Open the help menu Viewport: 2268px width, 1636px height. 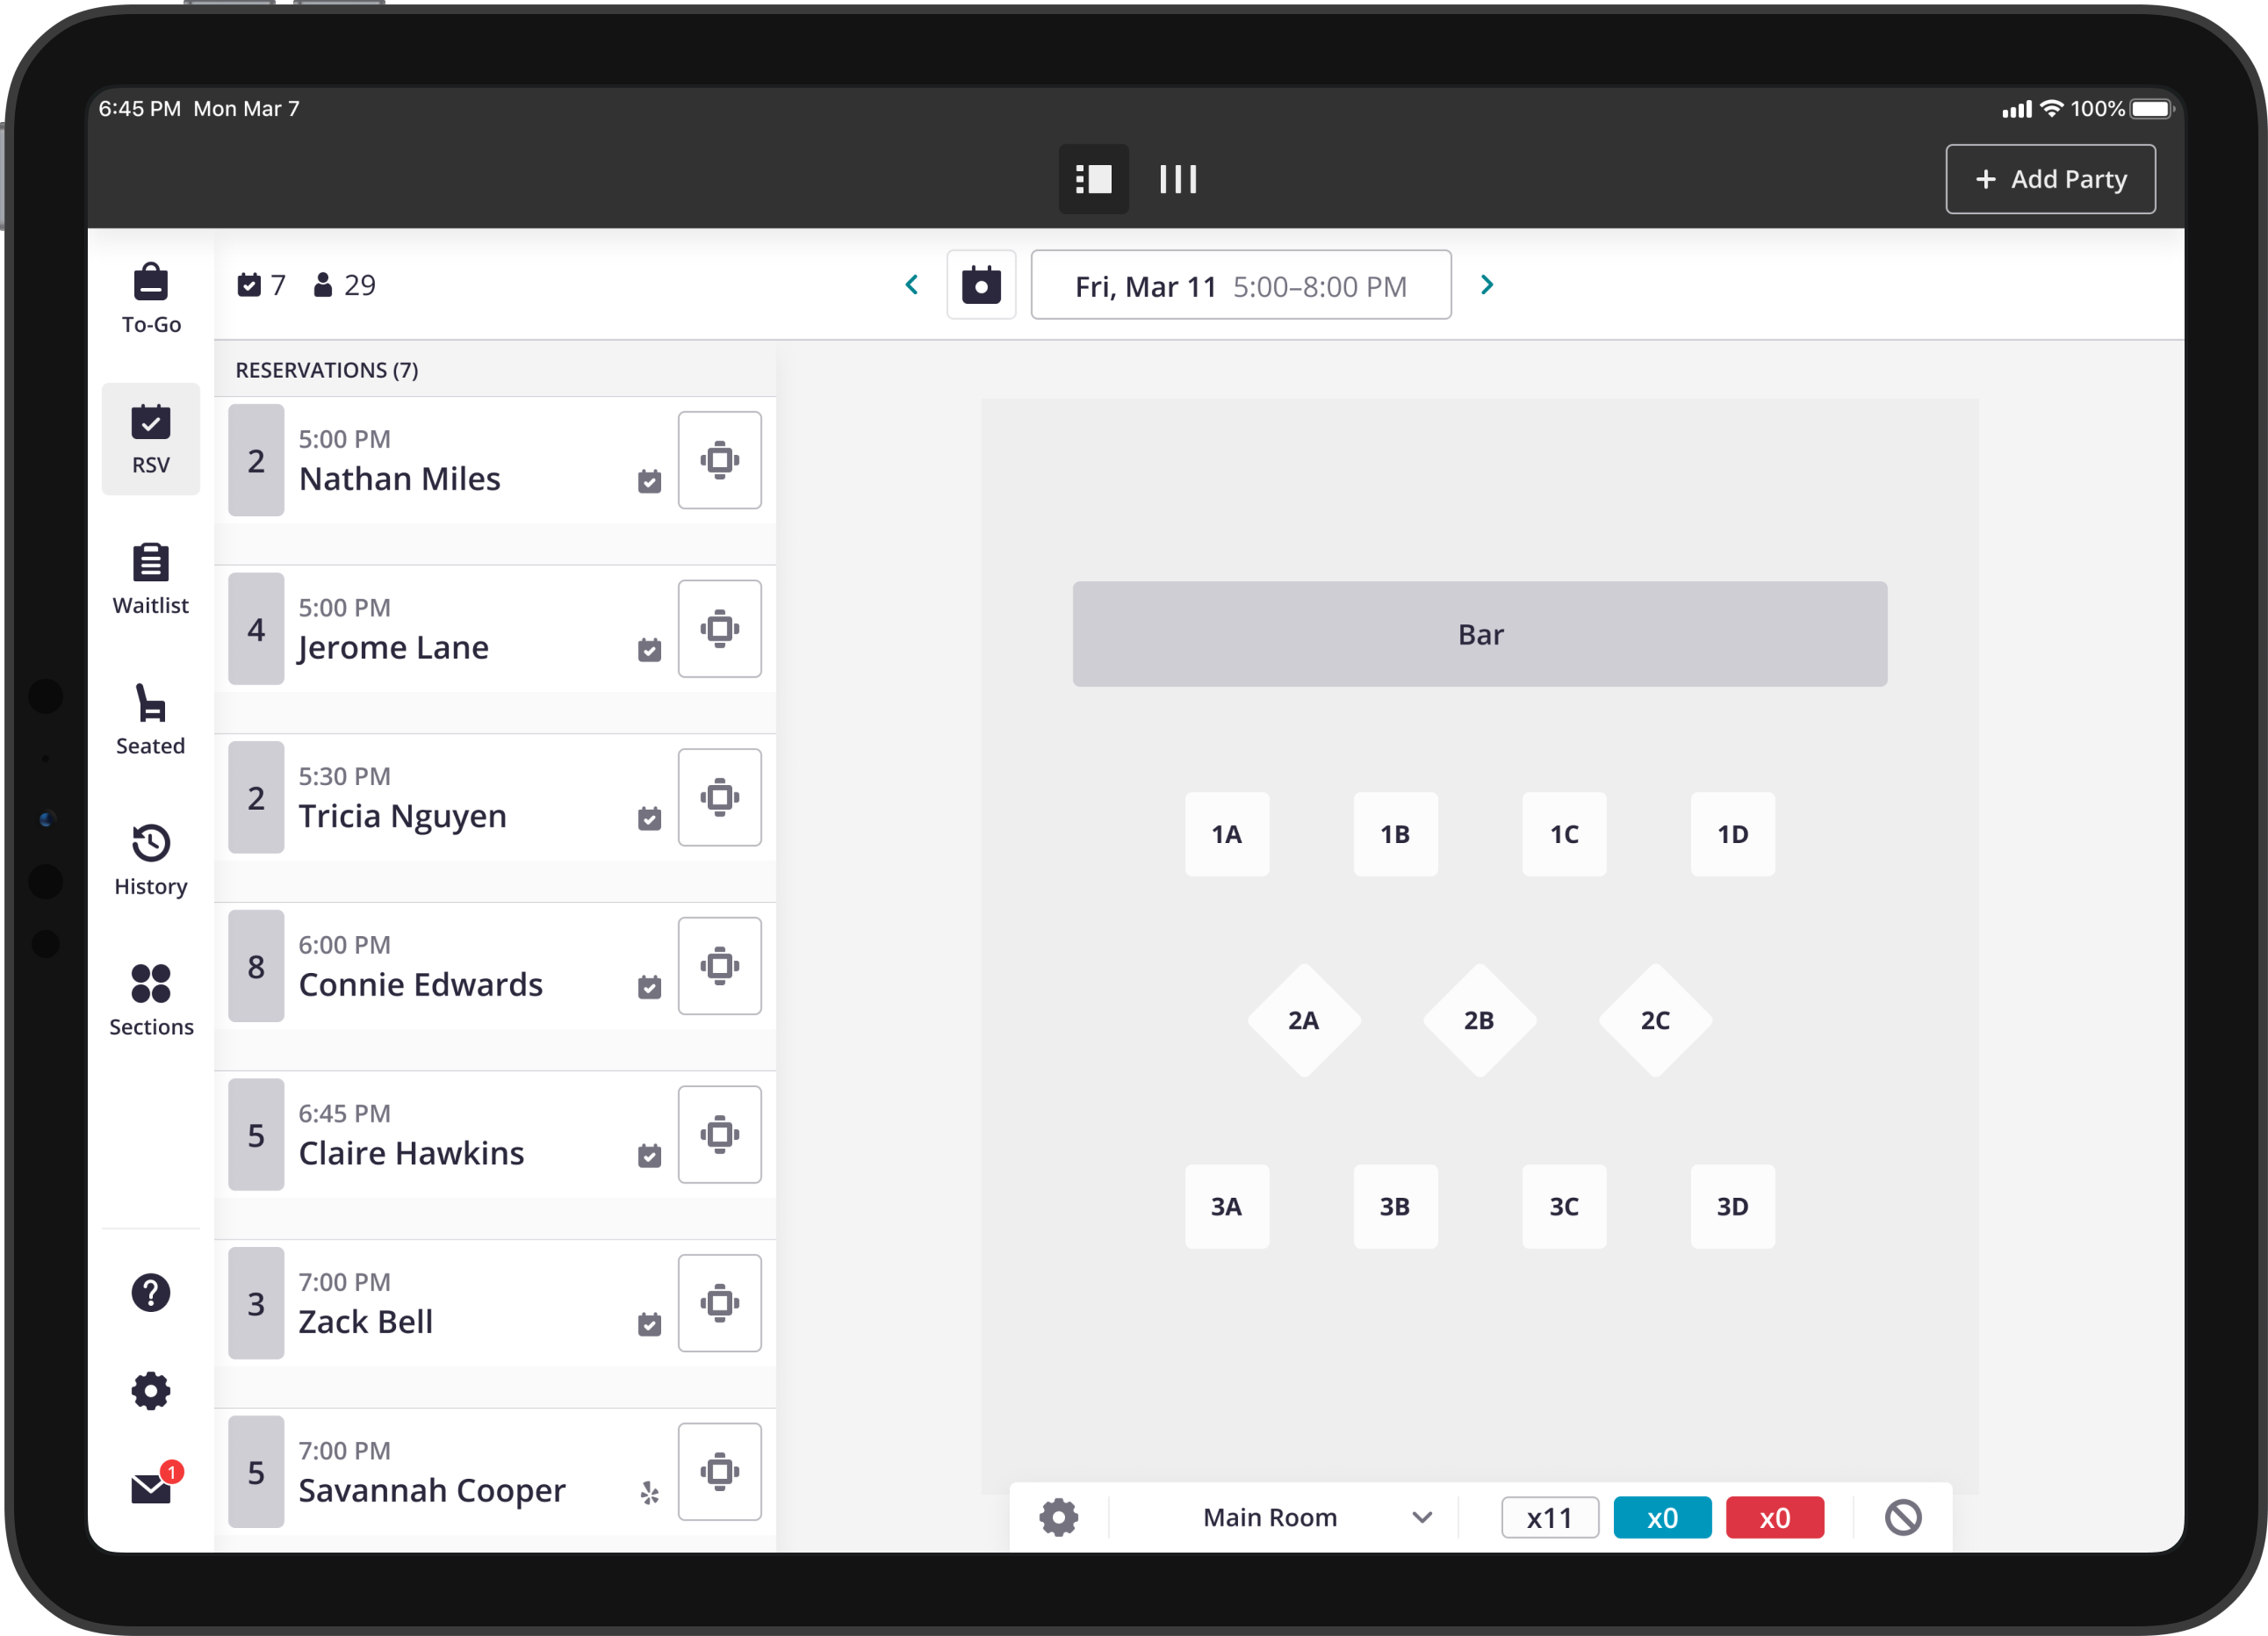click(x=150, y=1292)
